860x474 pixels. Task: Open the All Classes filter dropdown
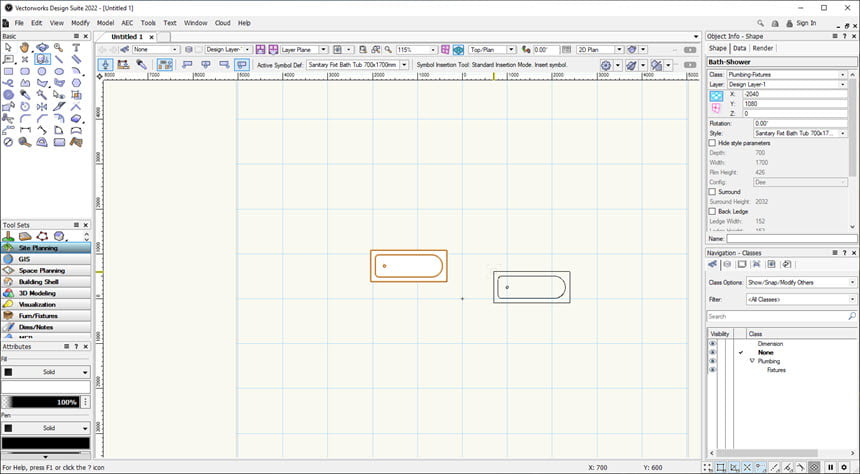click(801, 300)
